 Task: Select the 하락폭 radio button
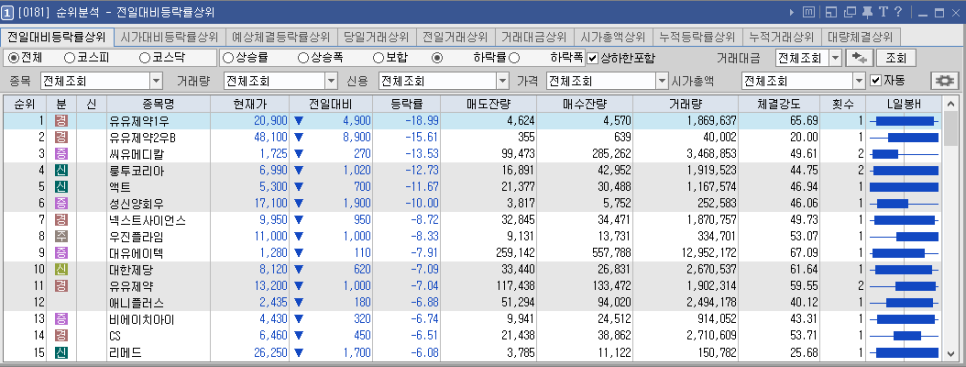[x=514, y=58]
